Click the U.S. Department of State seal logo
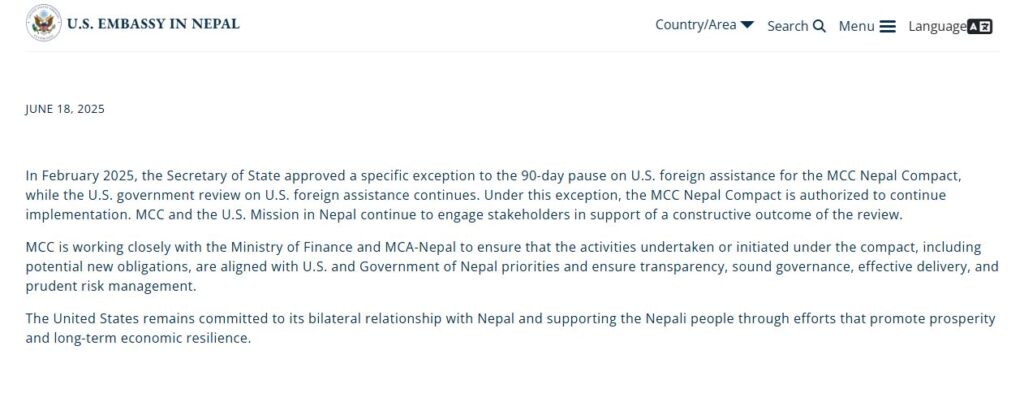The image size is (1024, 402). coord(43,24)
